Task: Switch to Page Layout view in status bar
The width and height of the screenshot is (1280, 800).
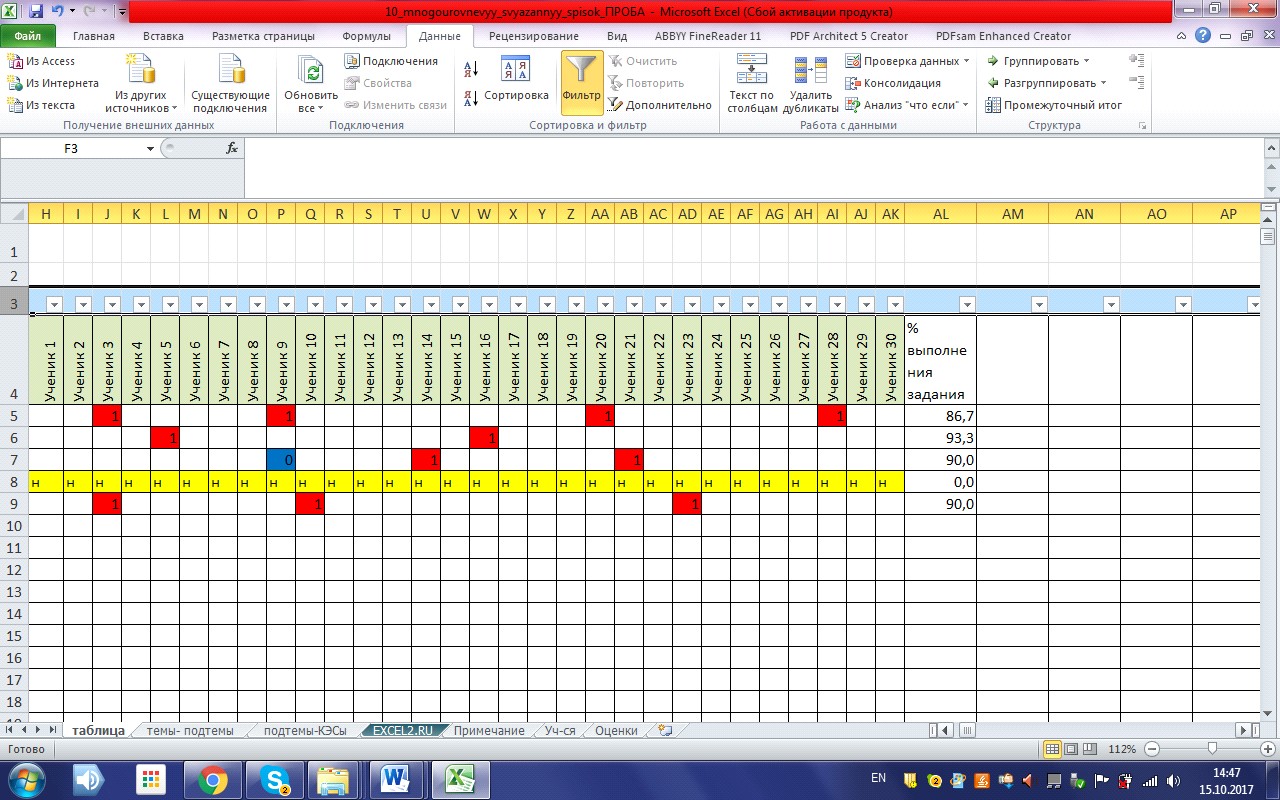Action: pos(1071,749)
